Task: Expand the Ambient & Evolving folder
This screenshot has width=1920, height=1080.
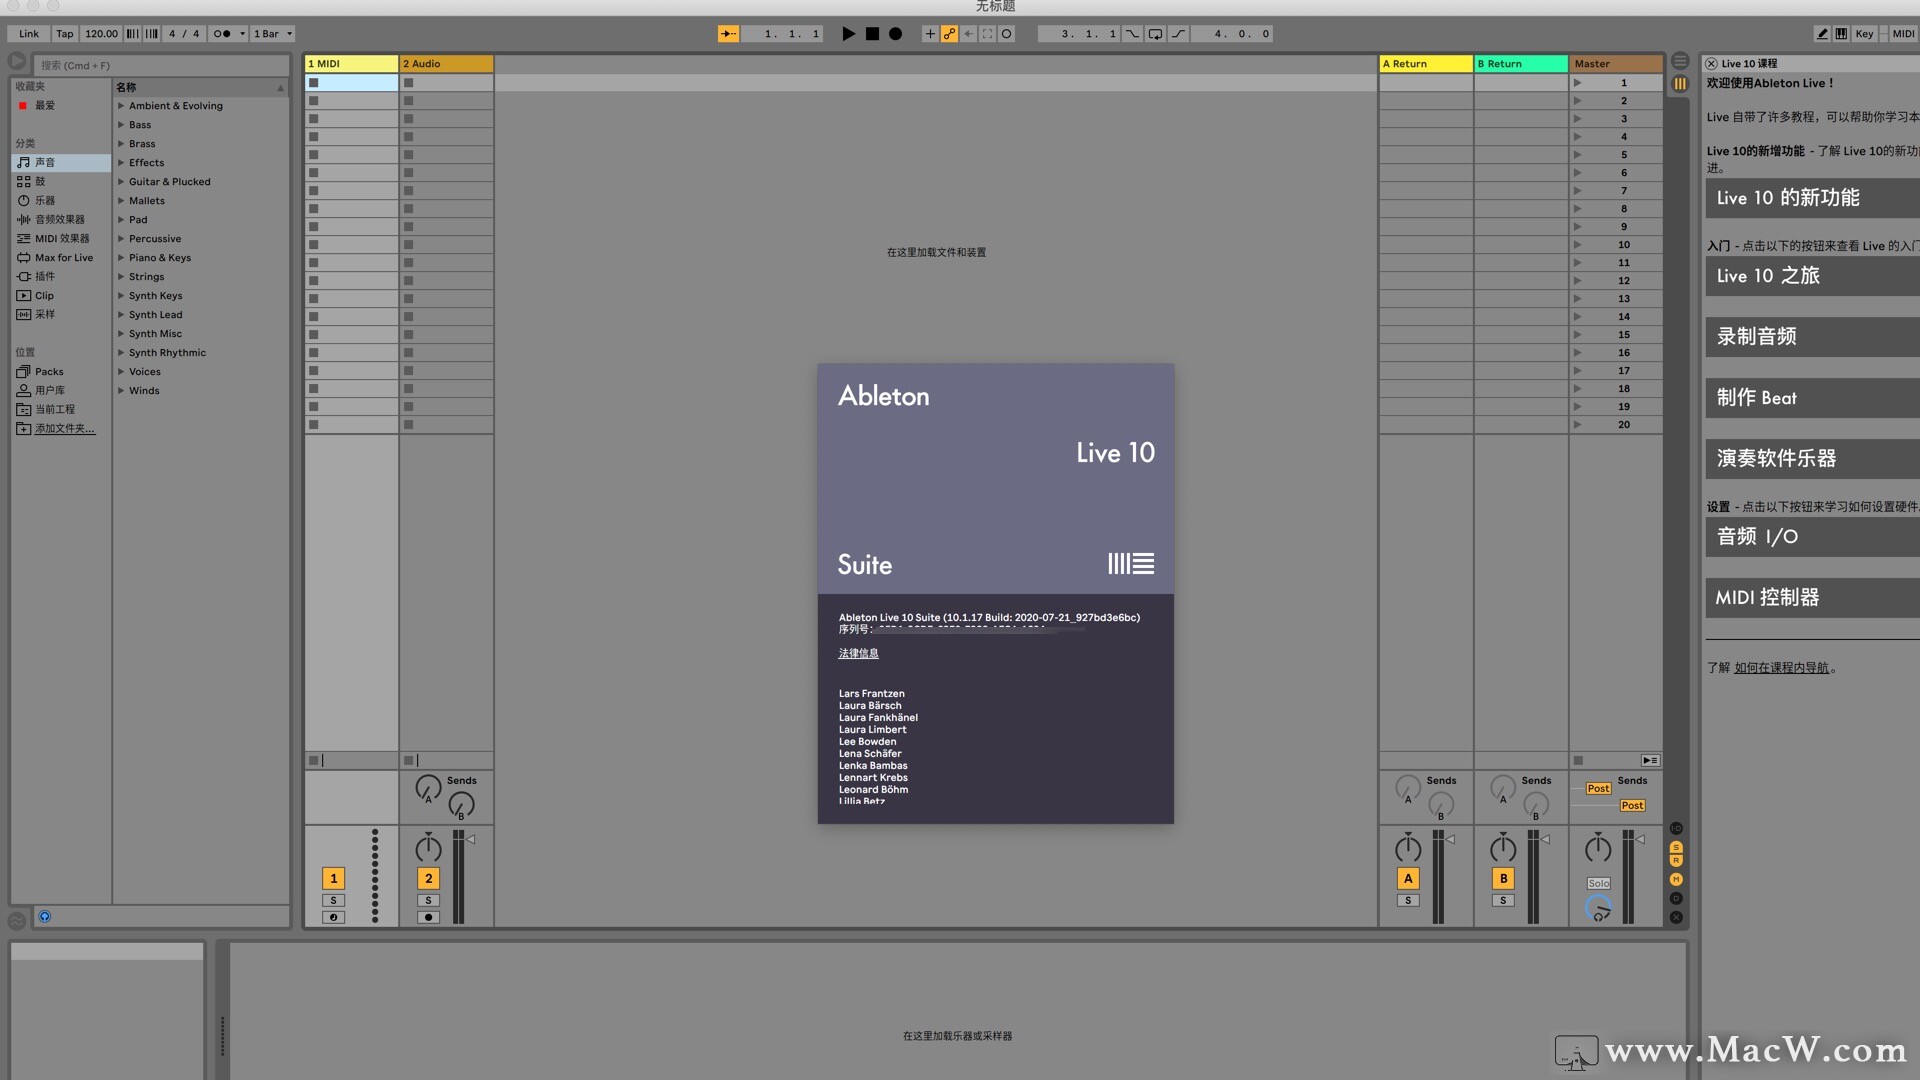Action: 121,105
